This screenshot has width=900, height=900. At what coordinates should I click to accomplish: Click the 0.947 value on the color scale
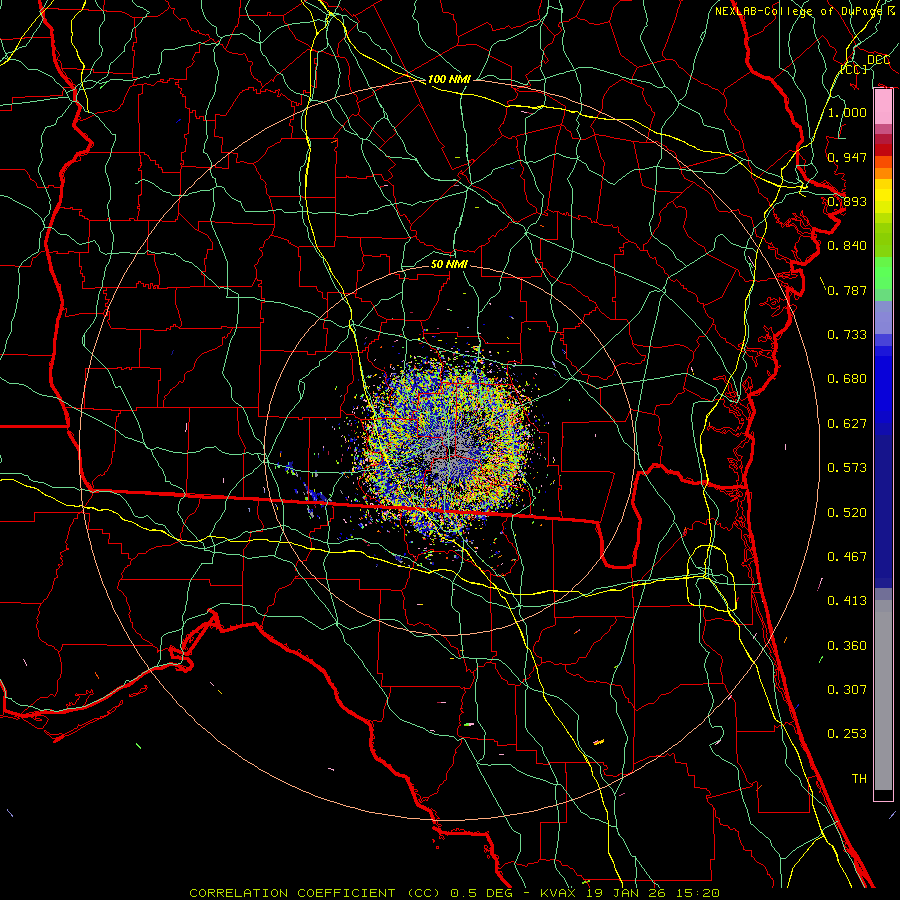847,157
